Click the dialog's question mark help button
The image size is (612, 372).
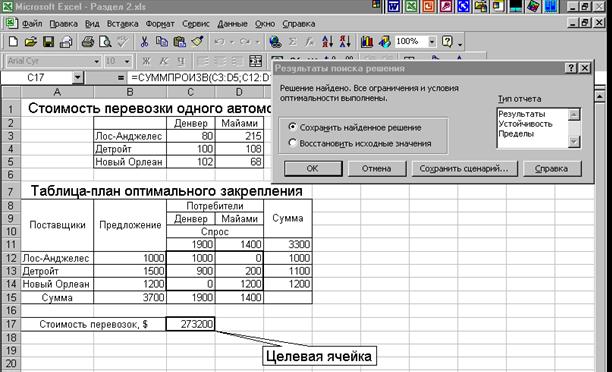pos(571,68)
